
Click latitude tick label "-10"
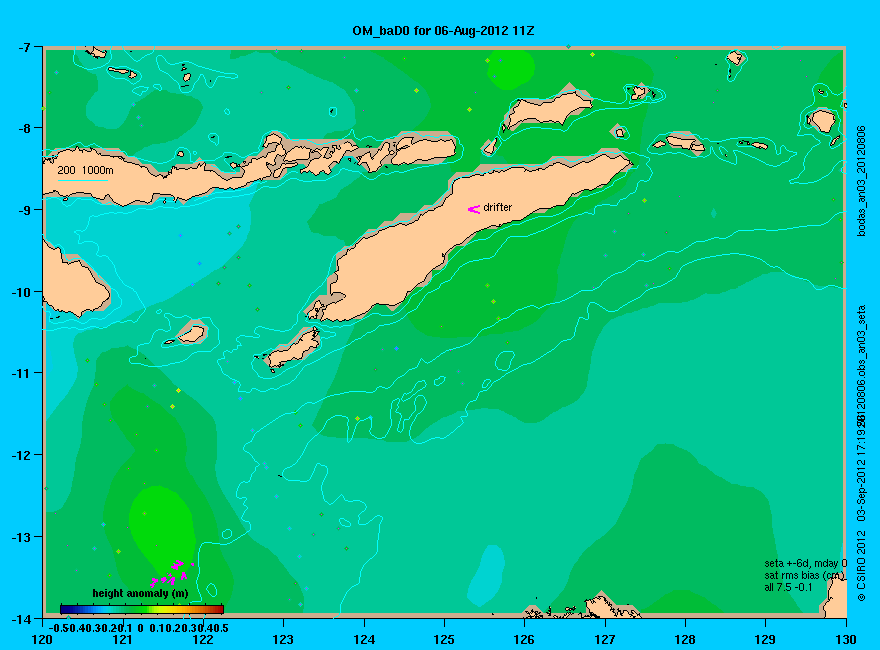[21, 292]
